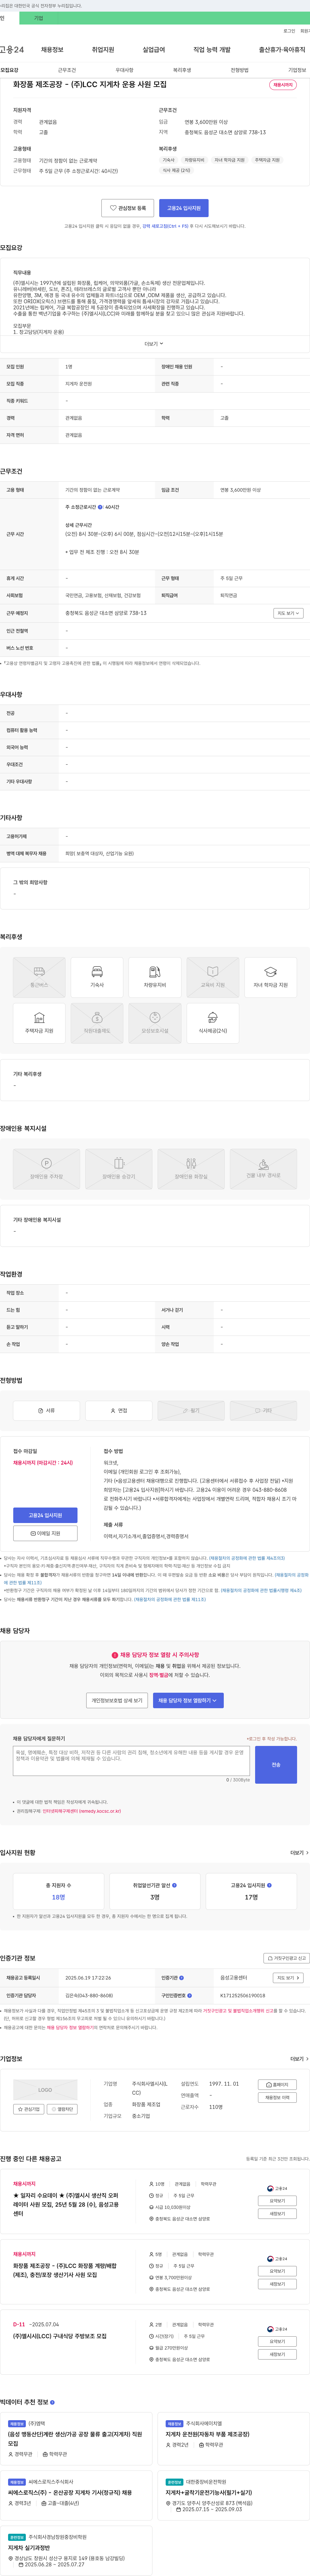Click the 차량유지비 welfare icon

point(155,977)
